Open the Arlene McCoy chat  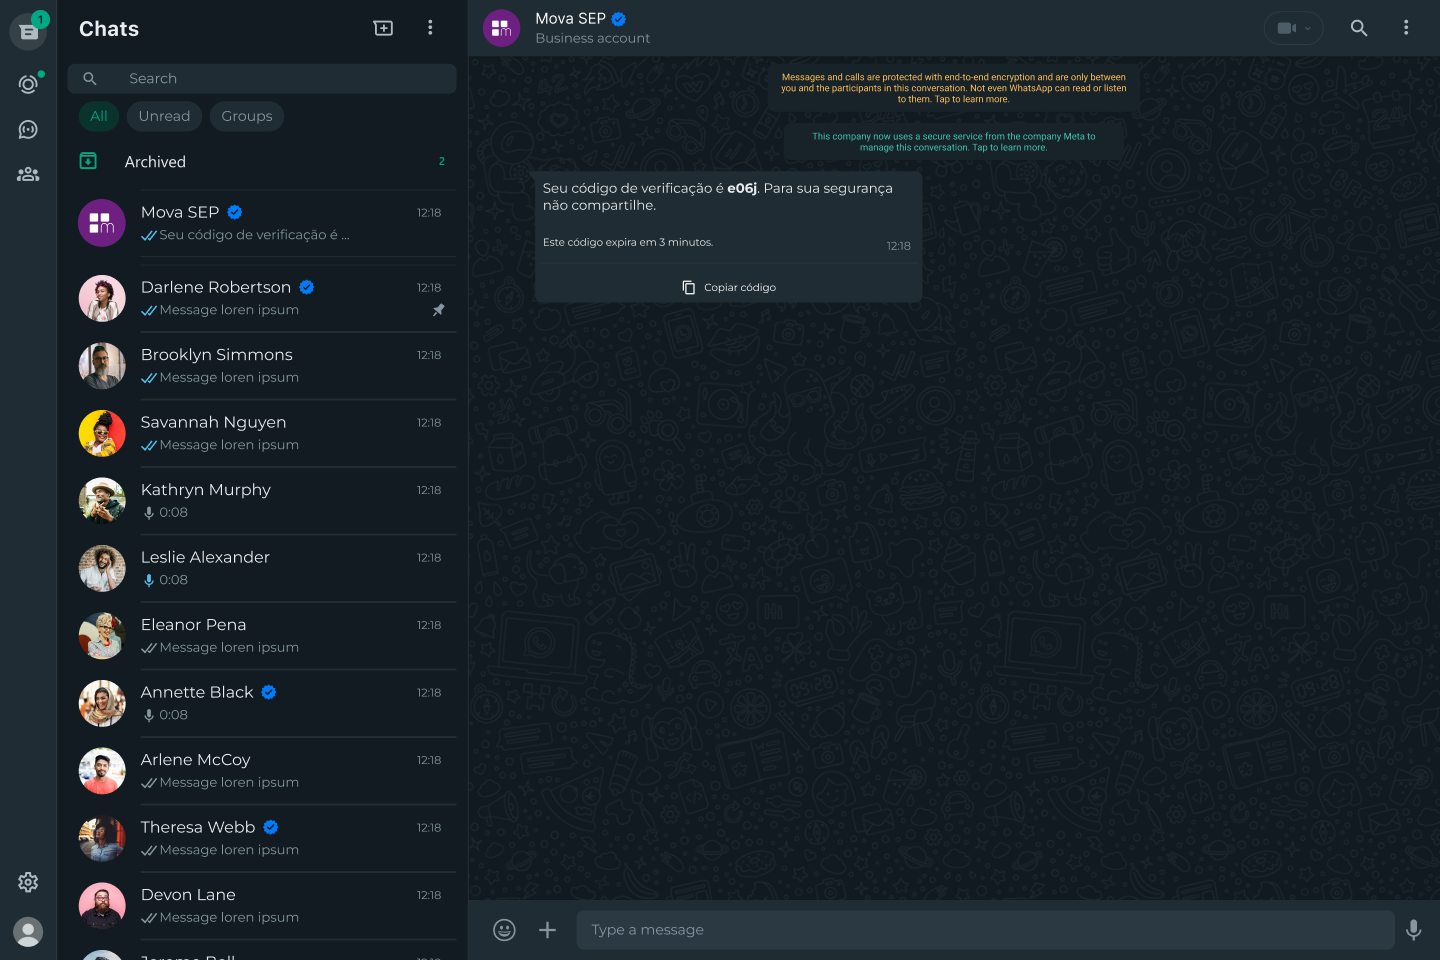262,771
